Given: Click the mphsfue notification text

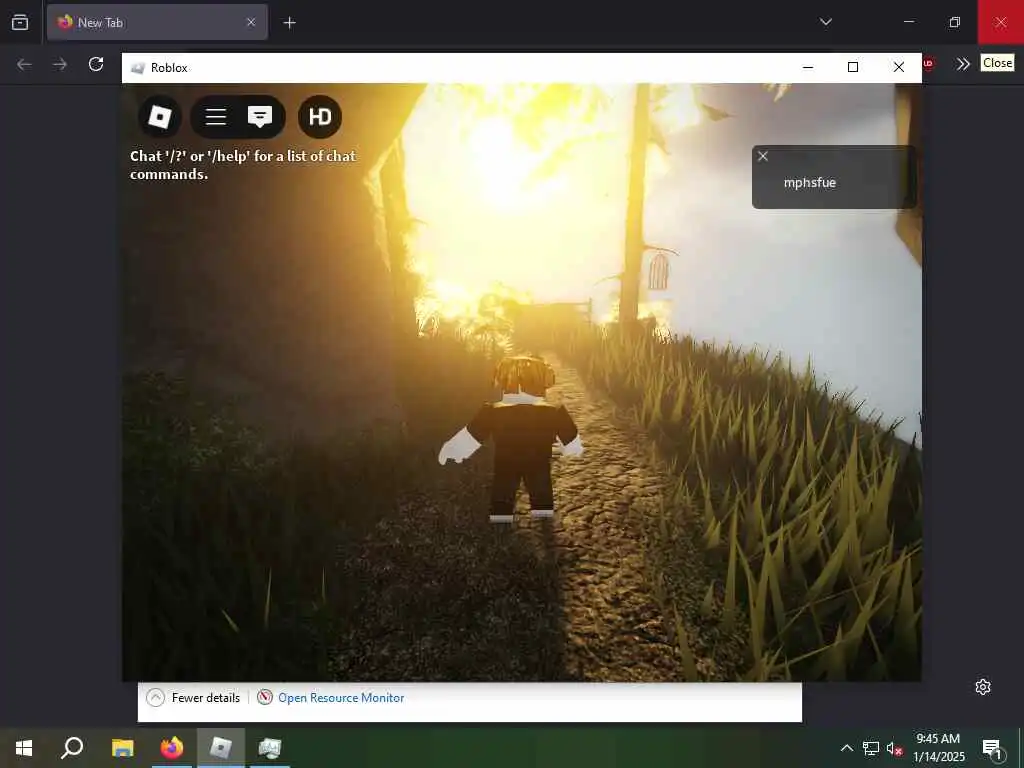Looking at the screenshot, I should click(x=809, y=182).
